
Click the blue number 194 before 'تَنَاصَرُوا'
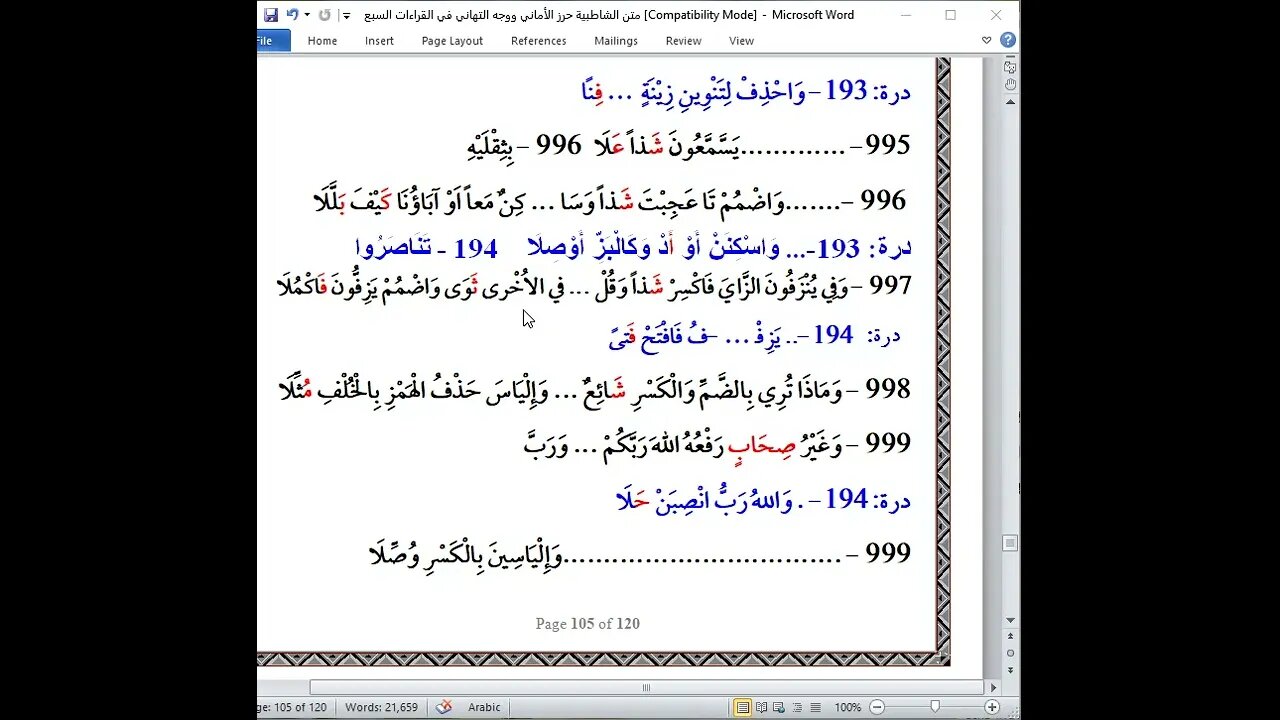point(475,248)
